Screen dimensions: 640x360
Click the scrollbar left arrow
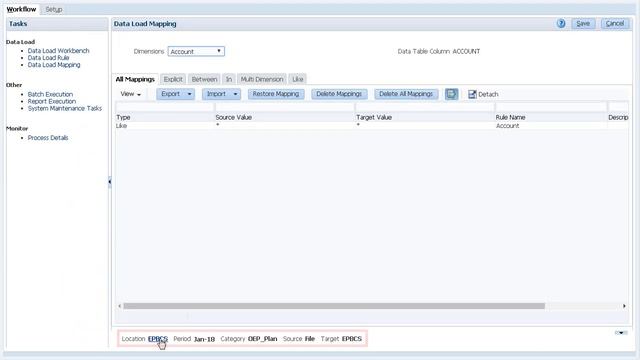point(120,306)
